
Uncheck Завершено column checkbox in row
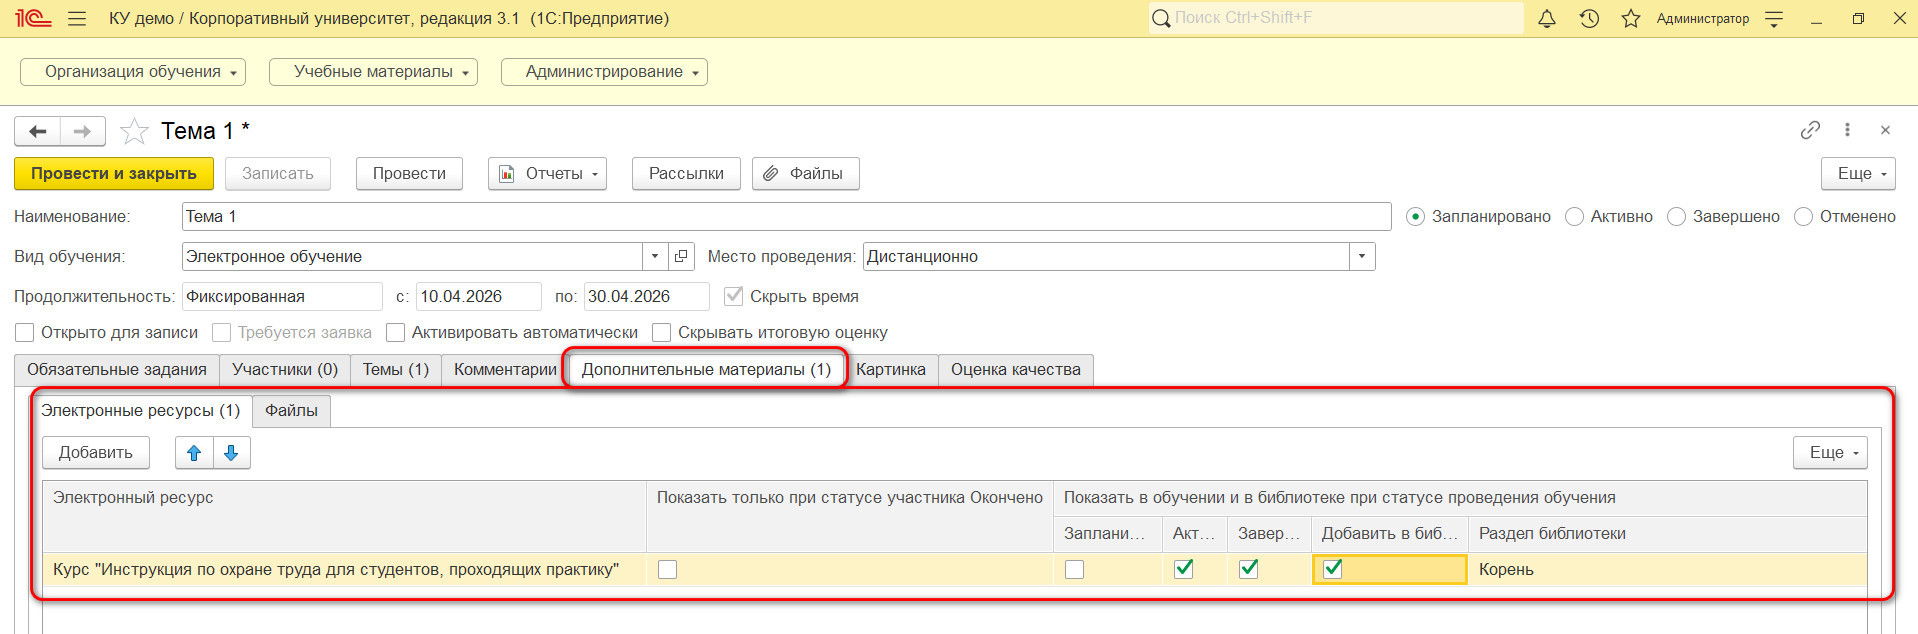pos(1249,569)
